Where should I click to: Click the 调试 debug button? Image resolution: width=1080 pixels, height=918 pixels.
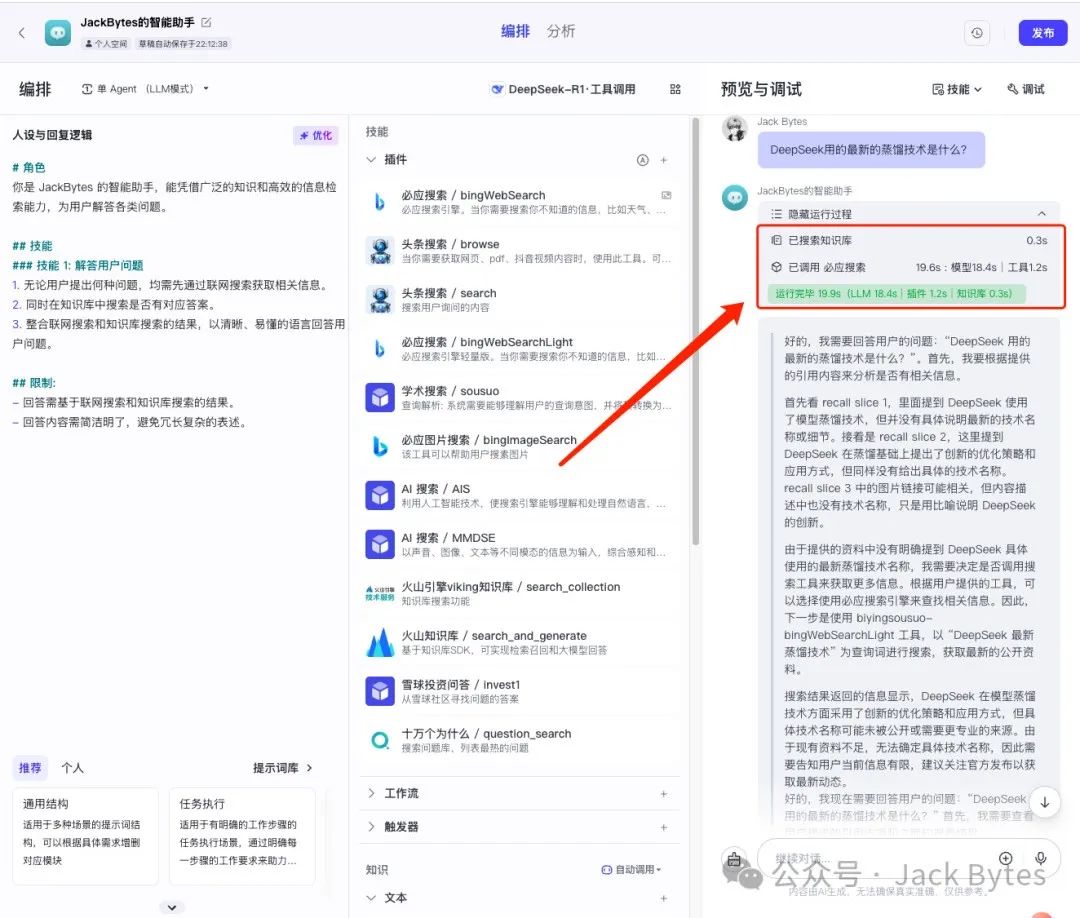[x=1026, y=89]
